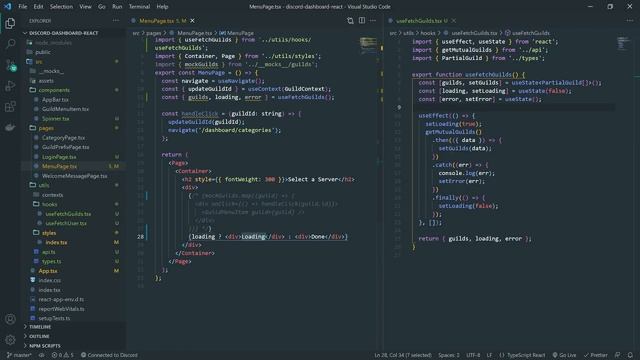Viewport: 640px width, 360px height.
Task: Open LoginPage.tsx in explorer
Action: tap(59, 157)
